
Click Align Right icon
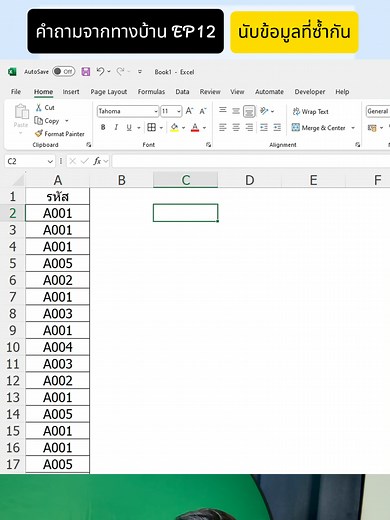click(249, 127)
